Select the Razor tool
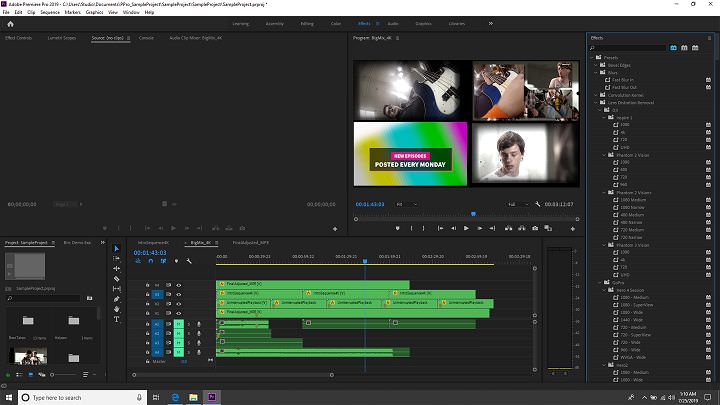Screen dimensions: 720x405 tap(117, 279)
